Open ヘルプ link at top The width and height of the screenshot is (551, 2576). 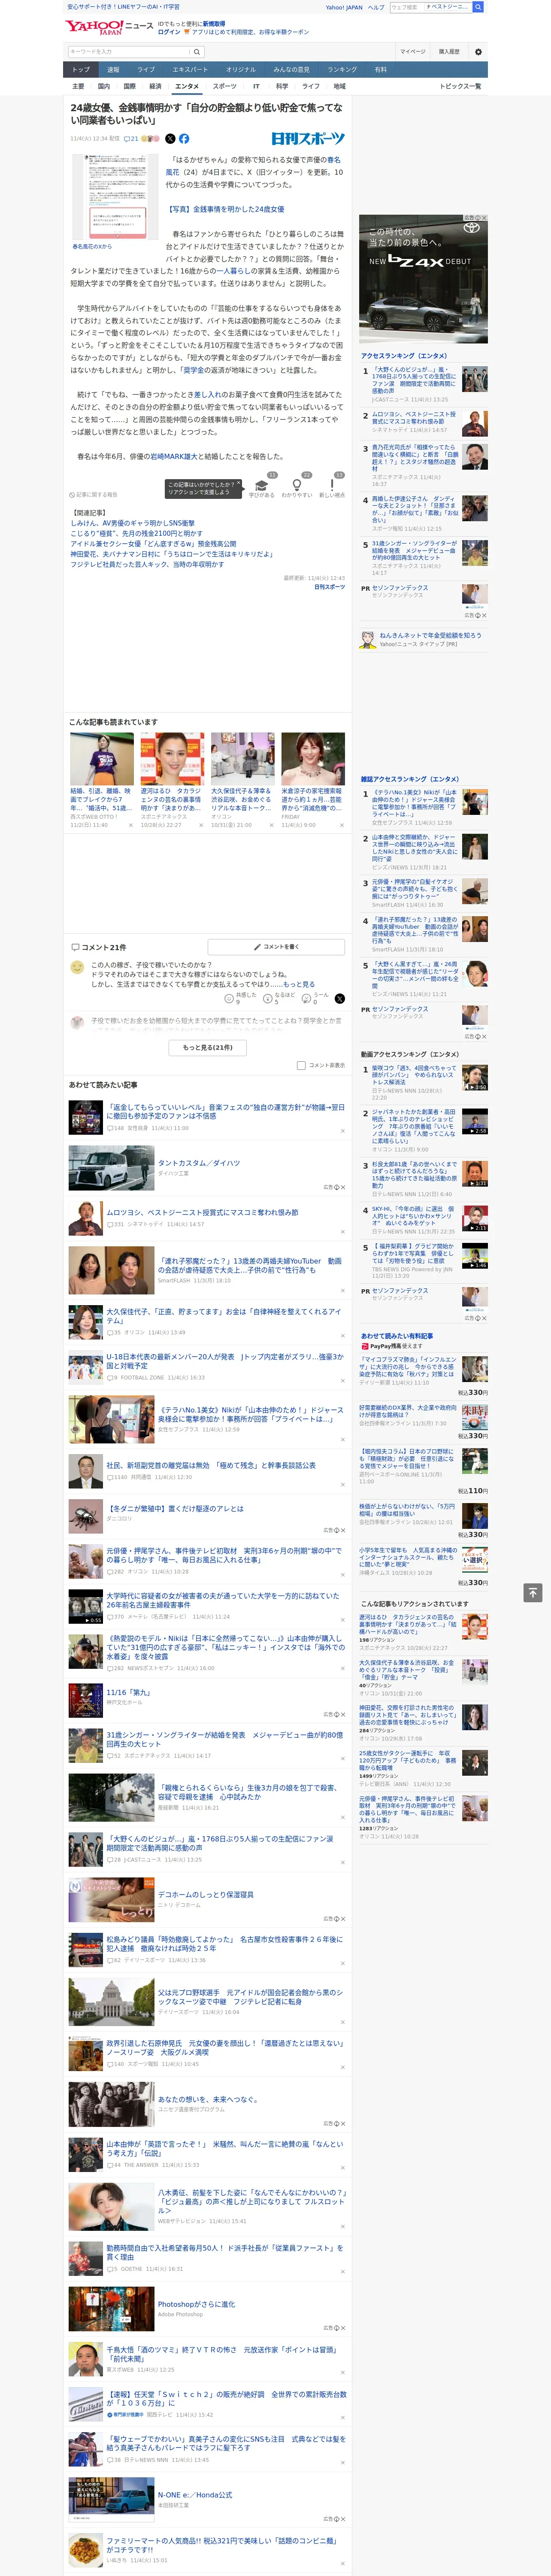[x=375, y=7]
